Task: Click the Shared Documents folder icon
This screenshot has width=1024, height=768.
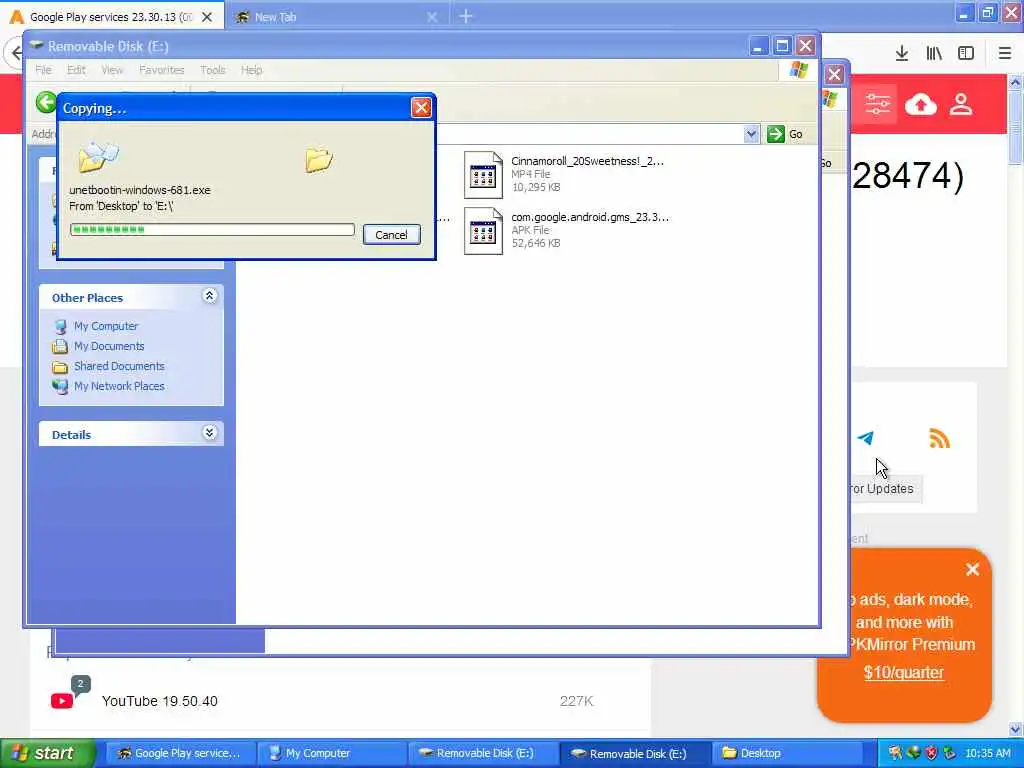Action: (x=60, y=366)
